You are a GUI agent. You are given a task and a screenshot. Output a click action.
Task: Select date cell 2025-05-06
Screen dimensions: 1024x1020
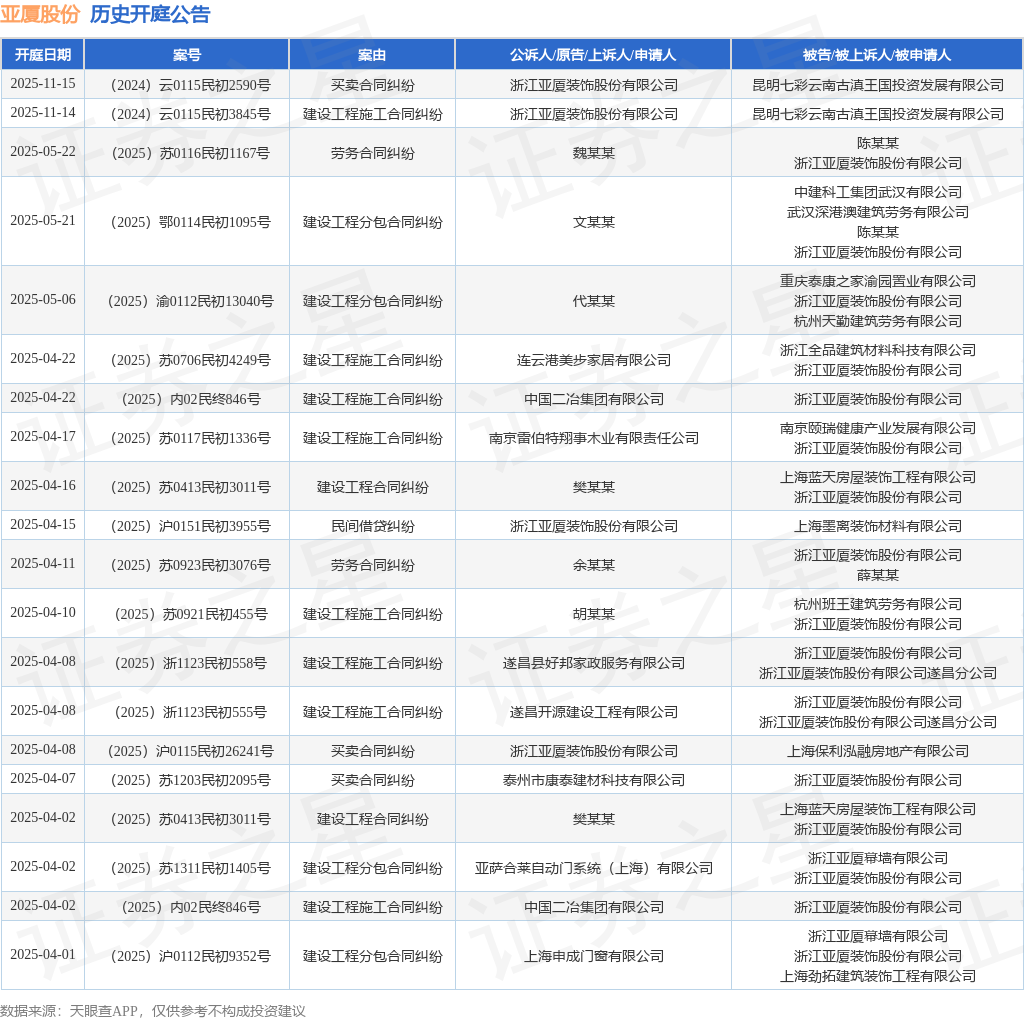coord(42,300)
